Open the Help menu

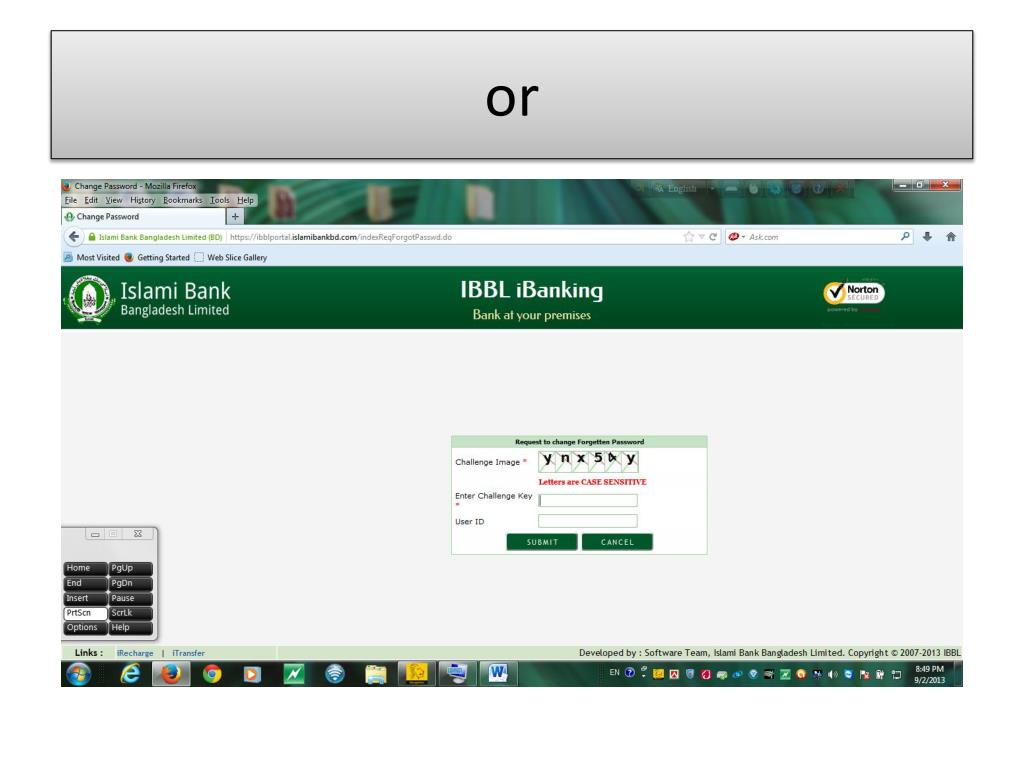246,200
